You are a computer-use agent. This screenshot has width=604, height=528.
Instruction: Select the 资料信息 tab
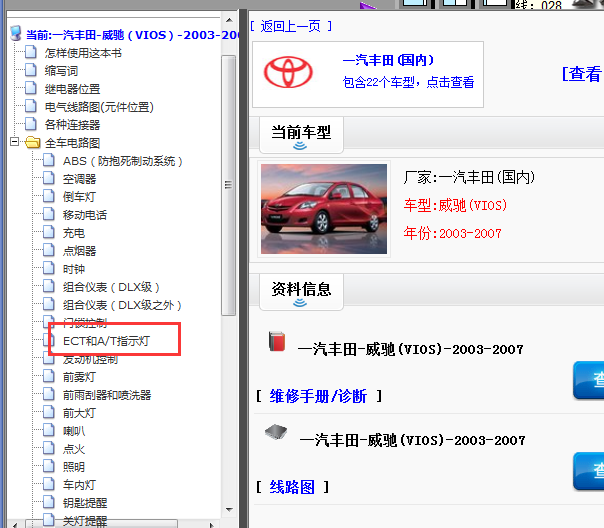(301, 292)
